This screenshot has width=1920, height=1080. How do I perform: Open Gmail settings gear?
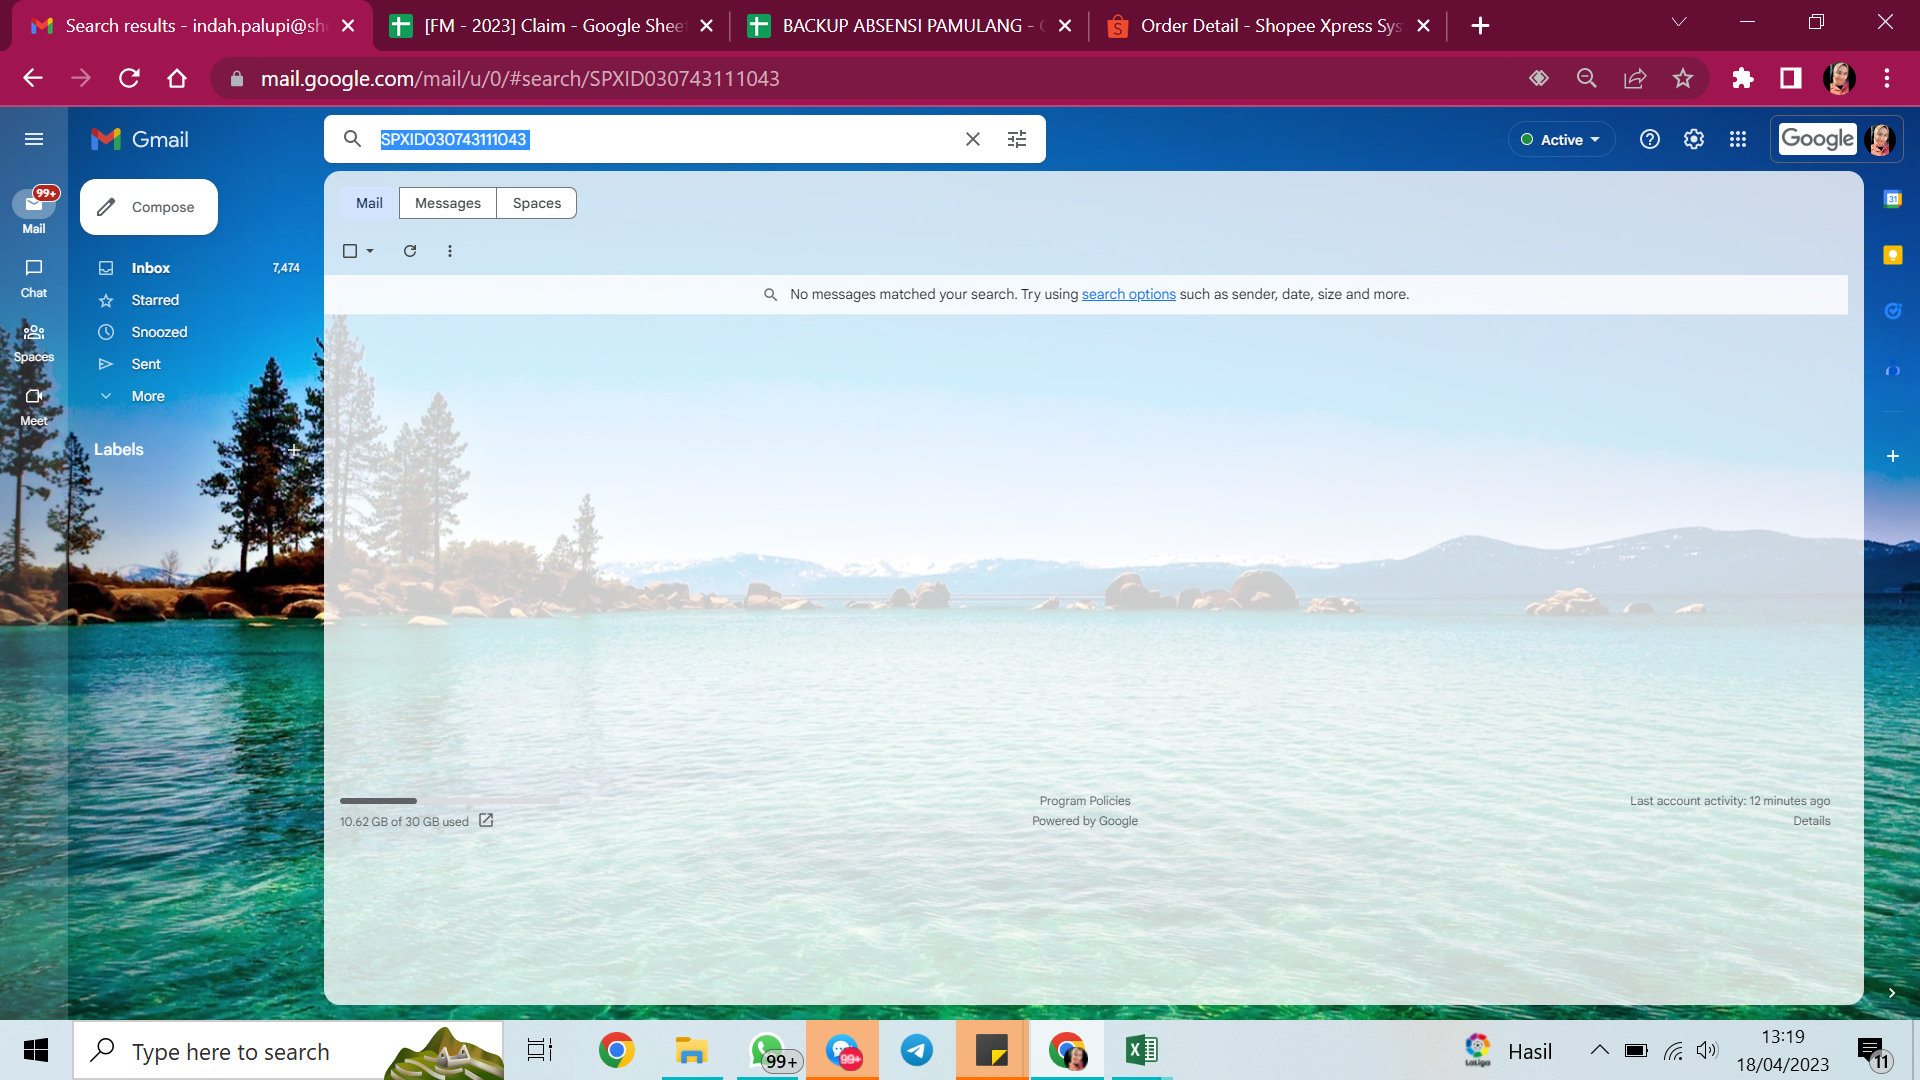pos(1693,139)
